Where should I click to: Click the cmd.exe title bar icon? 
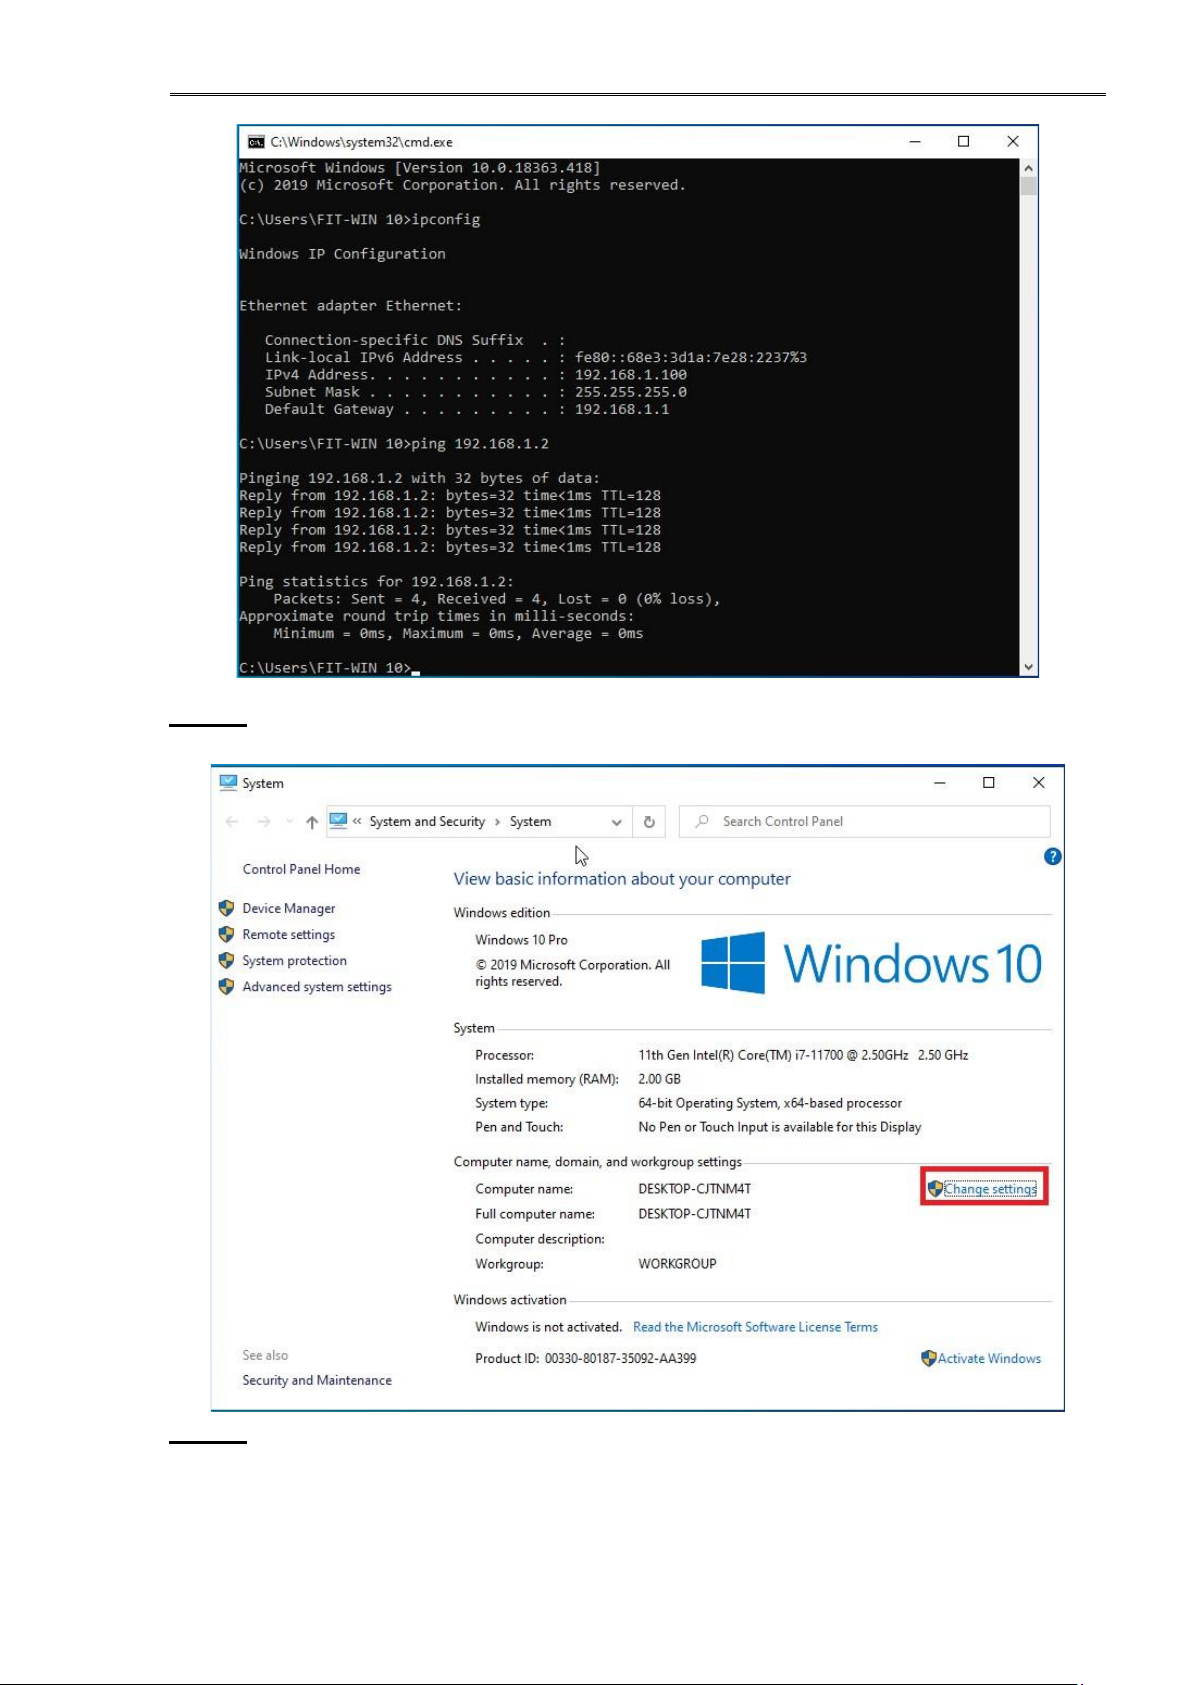(x=256, y=142)
